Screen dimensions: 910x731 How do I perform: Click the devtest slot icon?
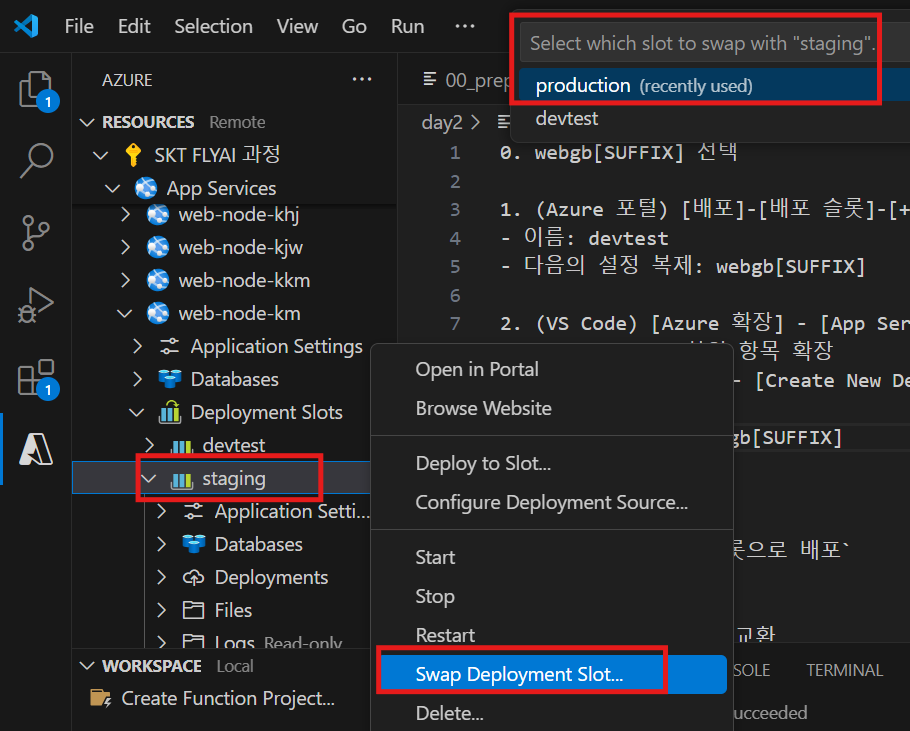(x=182, y=446)
